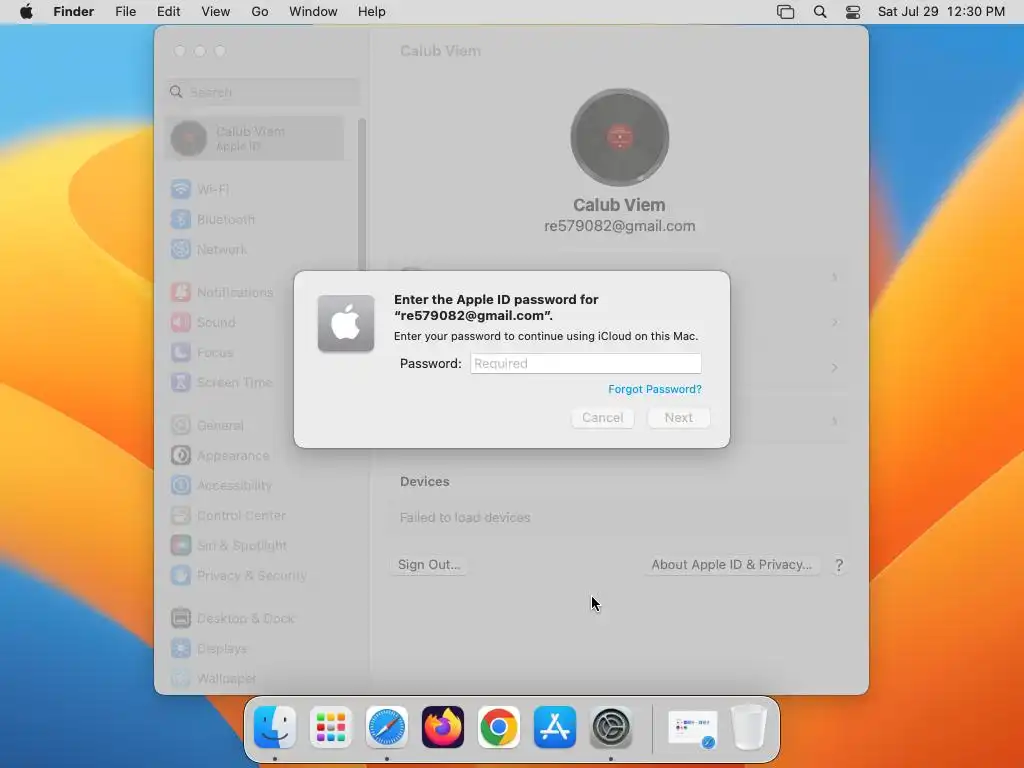Screen dimensions: 1024x768
Task: Click the Password input field
Action: pos(585,364)
